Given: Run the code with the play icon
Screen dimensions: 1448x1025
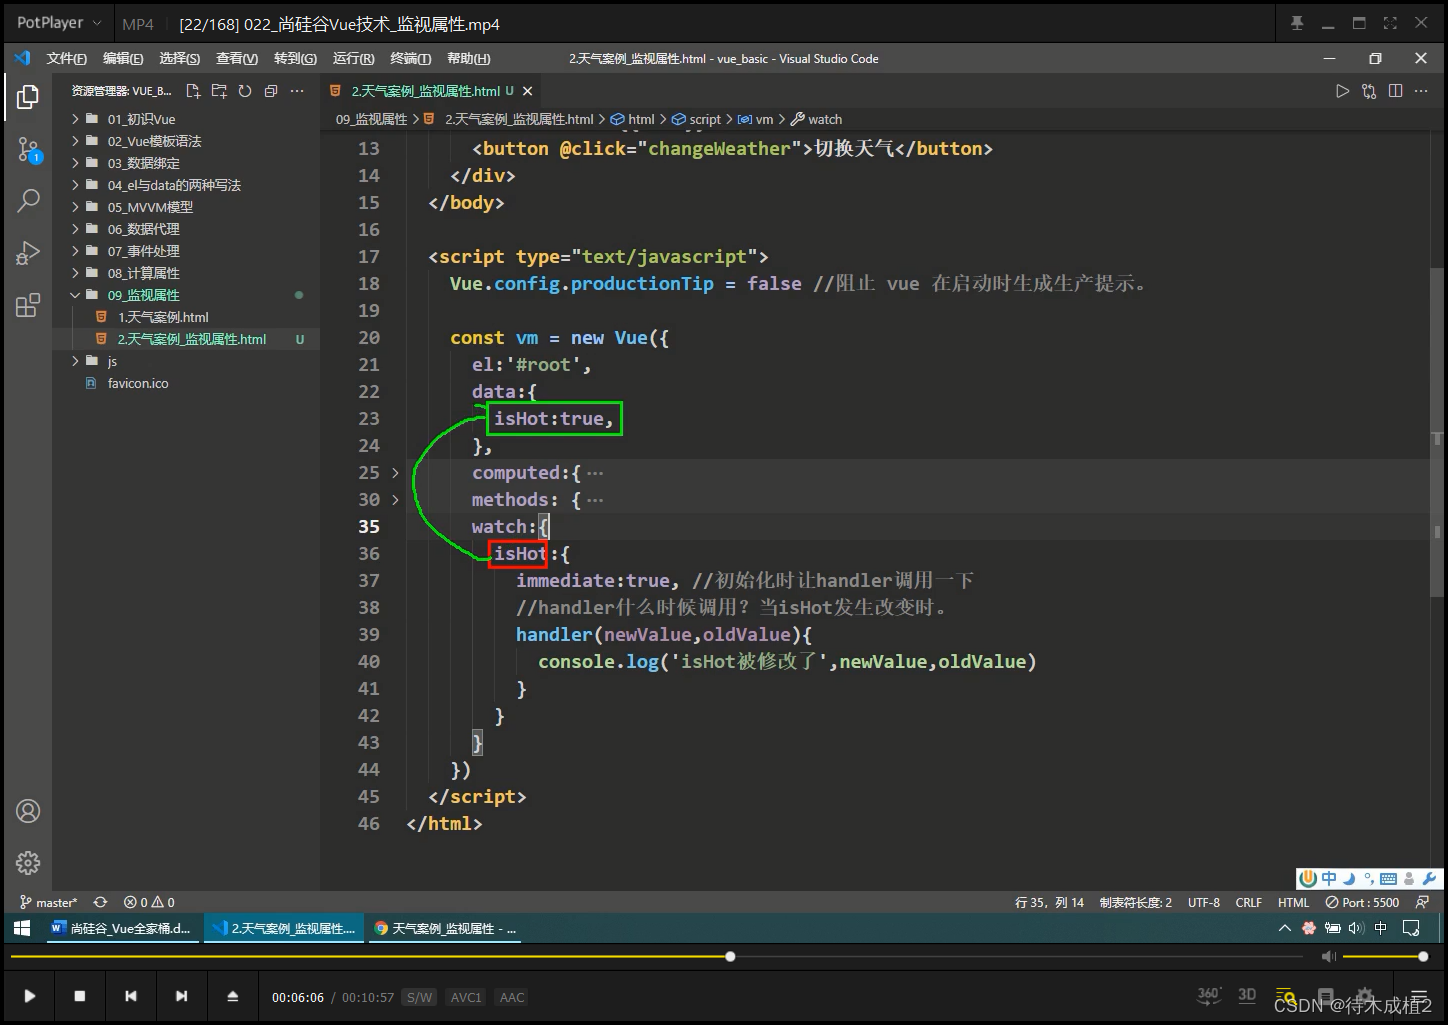Looking at the screenshot, I should pos(1342,91).
